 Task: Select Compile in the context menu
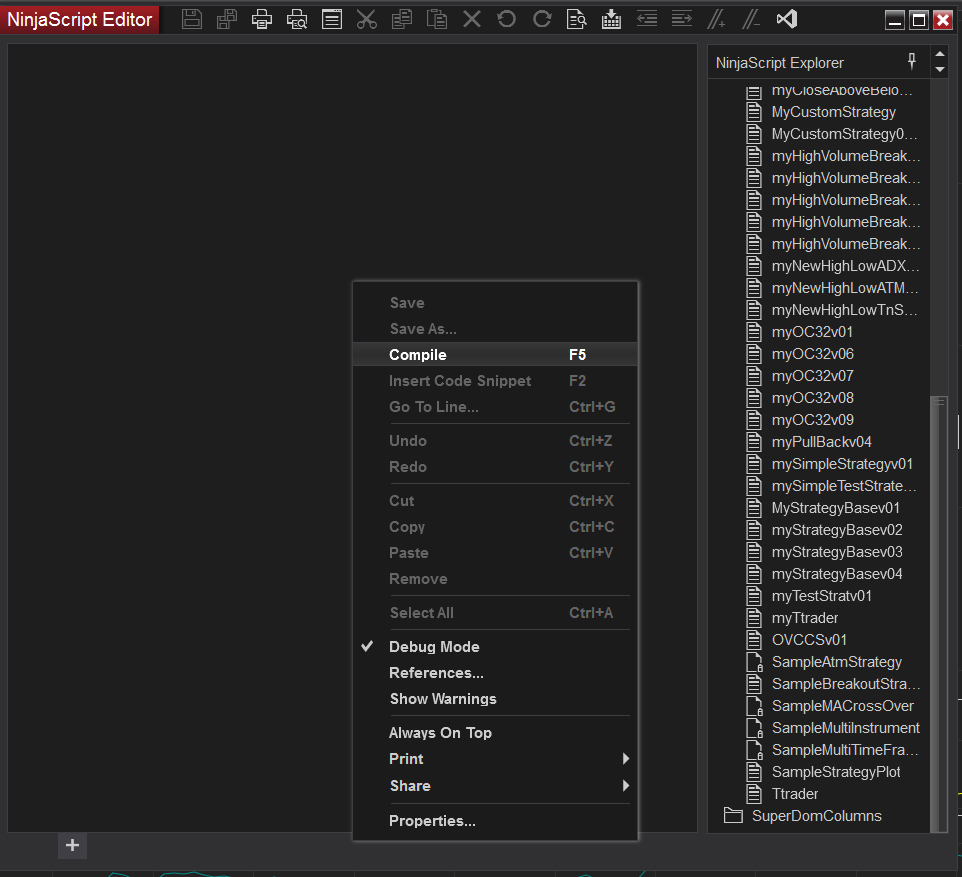[418, 355]
